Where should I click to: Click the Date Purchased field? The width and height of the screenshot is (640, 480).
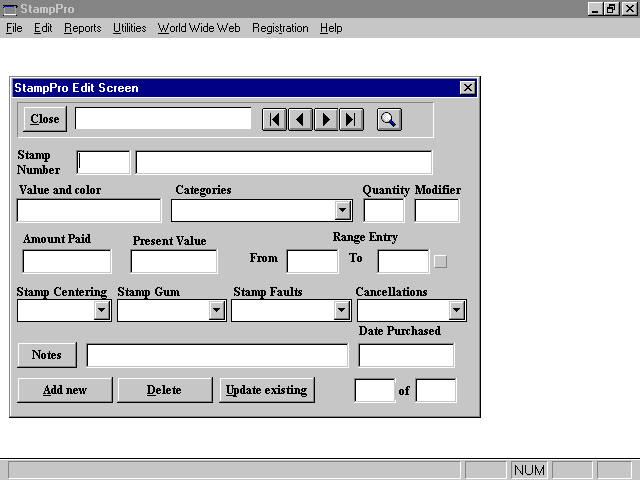coord(406,355)
